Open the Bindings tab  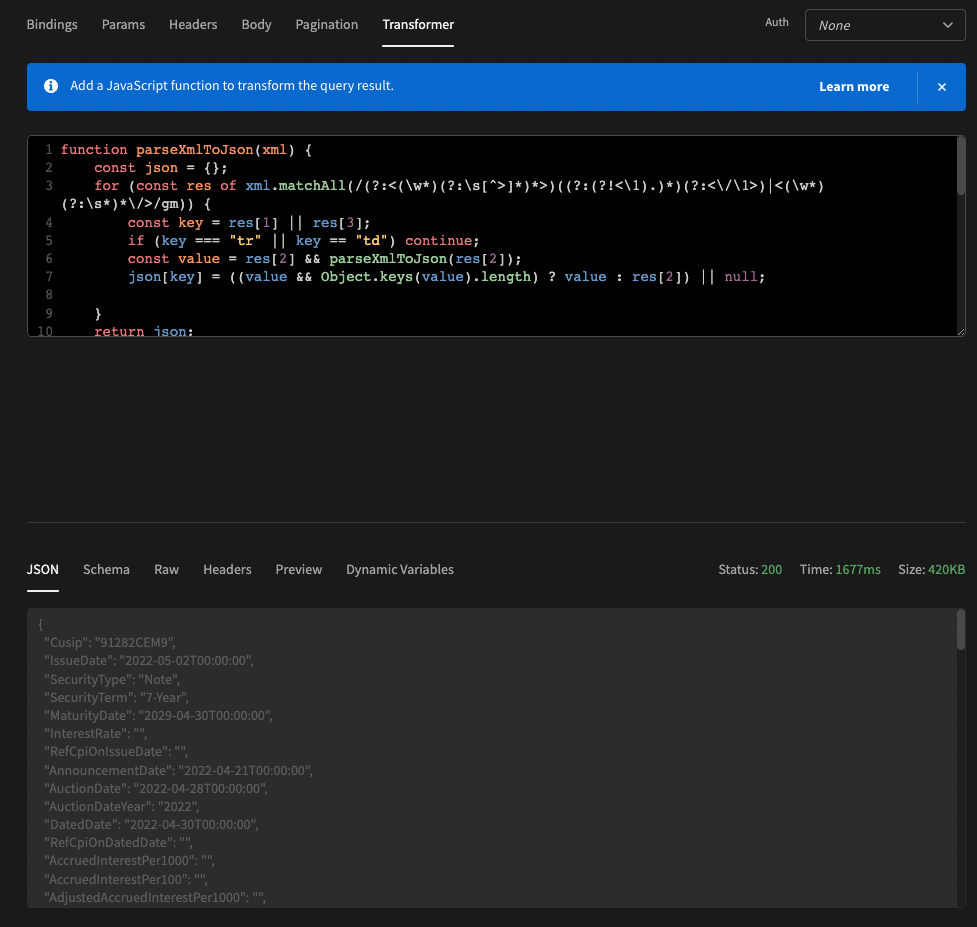(x=52, y=24)
